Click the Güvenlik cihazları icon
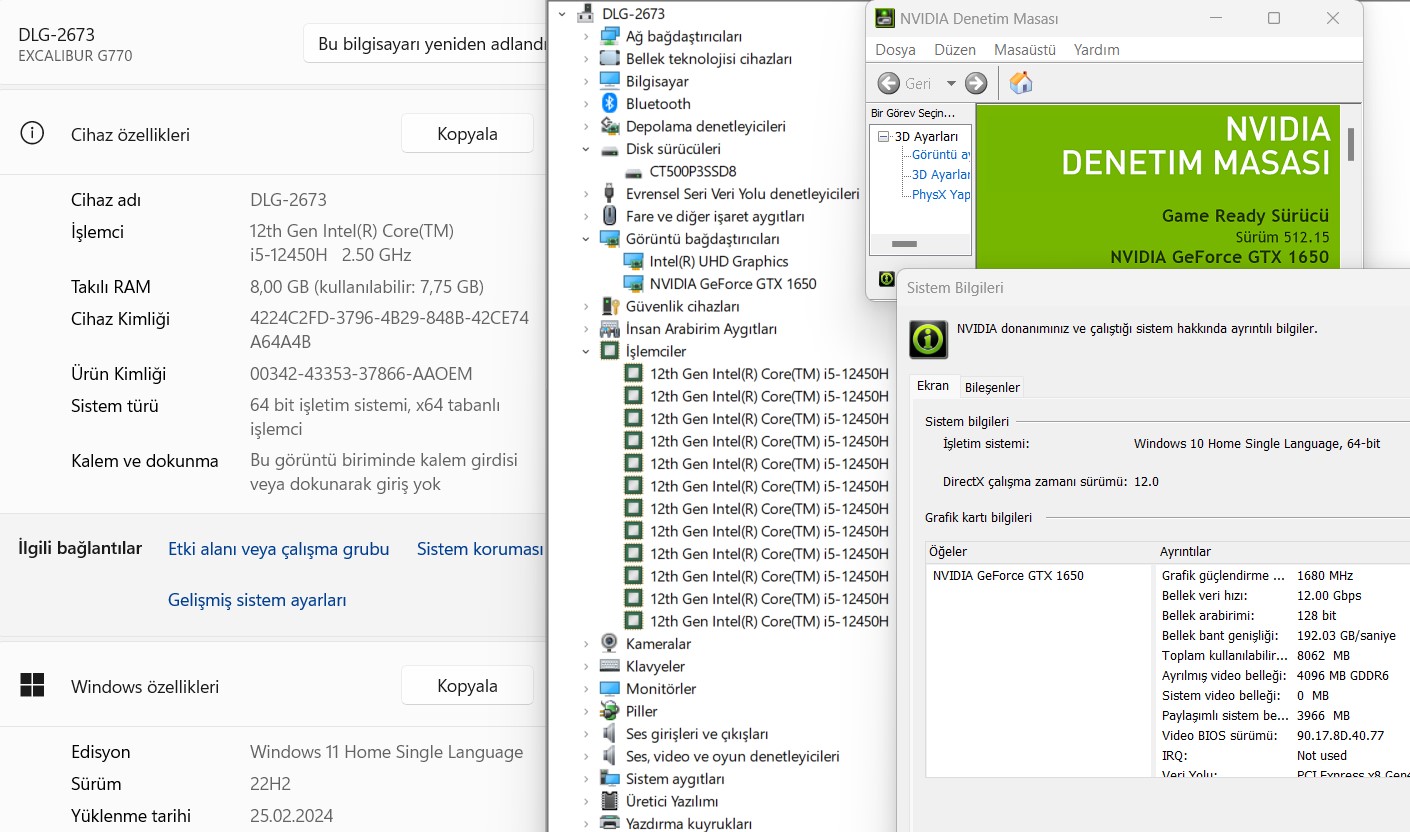 pos(609,306)
